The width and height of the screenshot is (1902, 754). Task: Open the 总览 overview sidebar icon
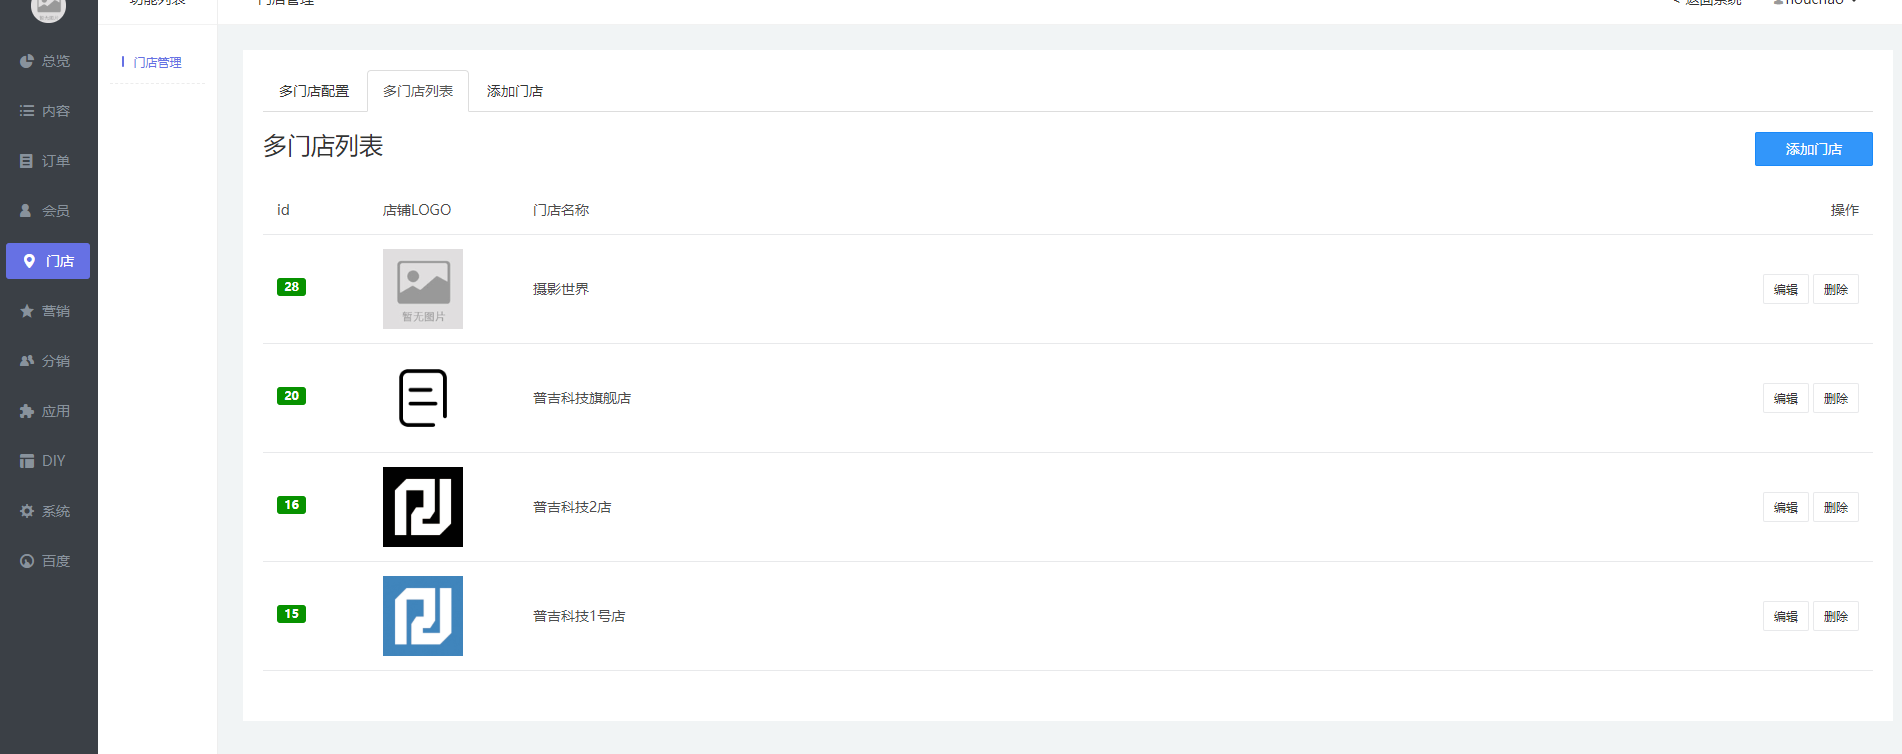click(x=28, y=61)
